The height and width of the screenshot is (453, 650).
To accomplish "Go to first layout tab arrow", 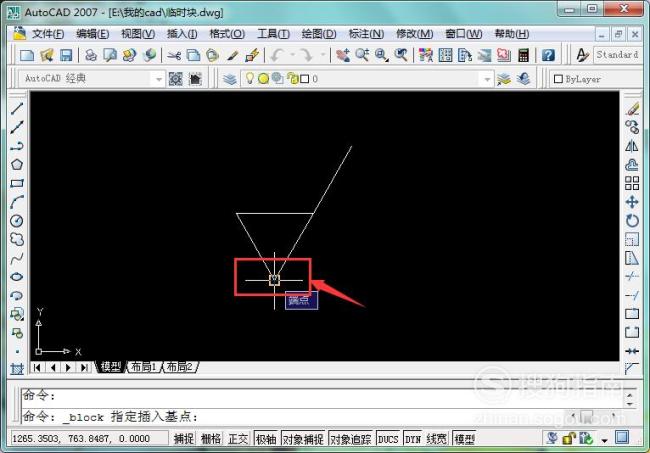I will (37, 367).
